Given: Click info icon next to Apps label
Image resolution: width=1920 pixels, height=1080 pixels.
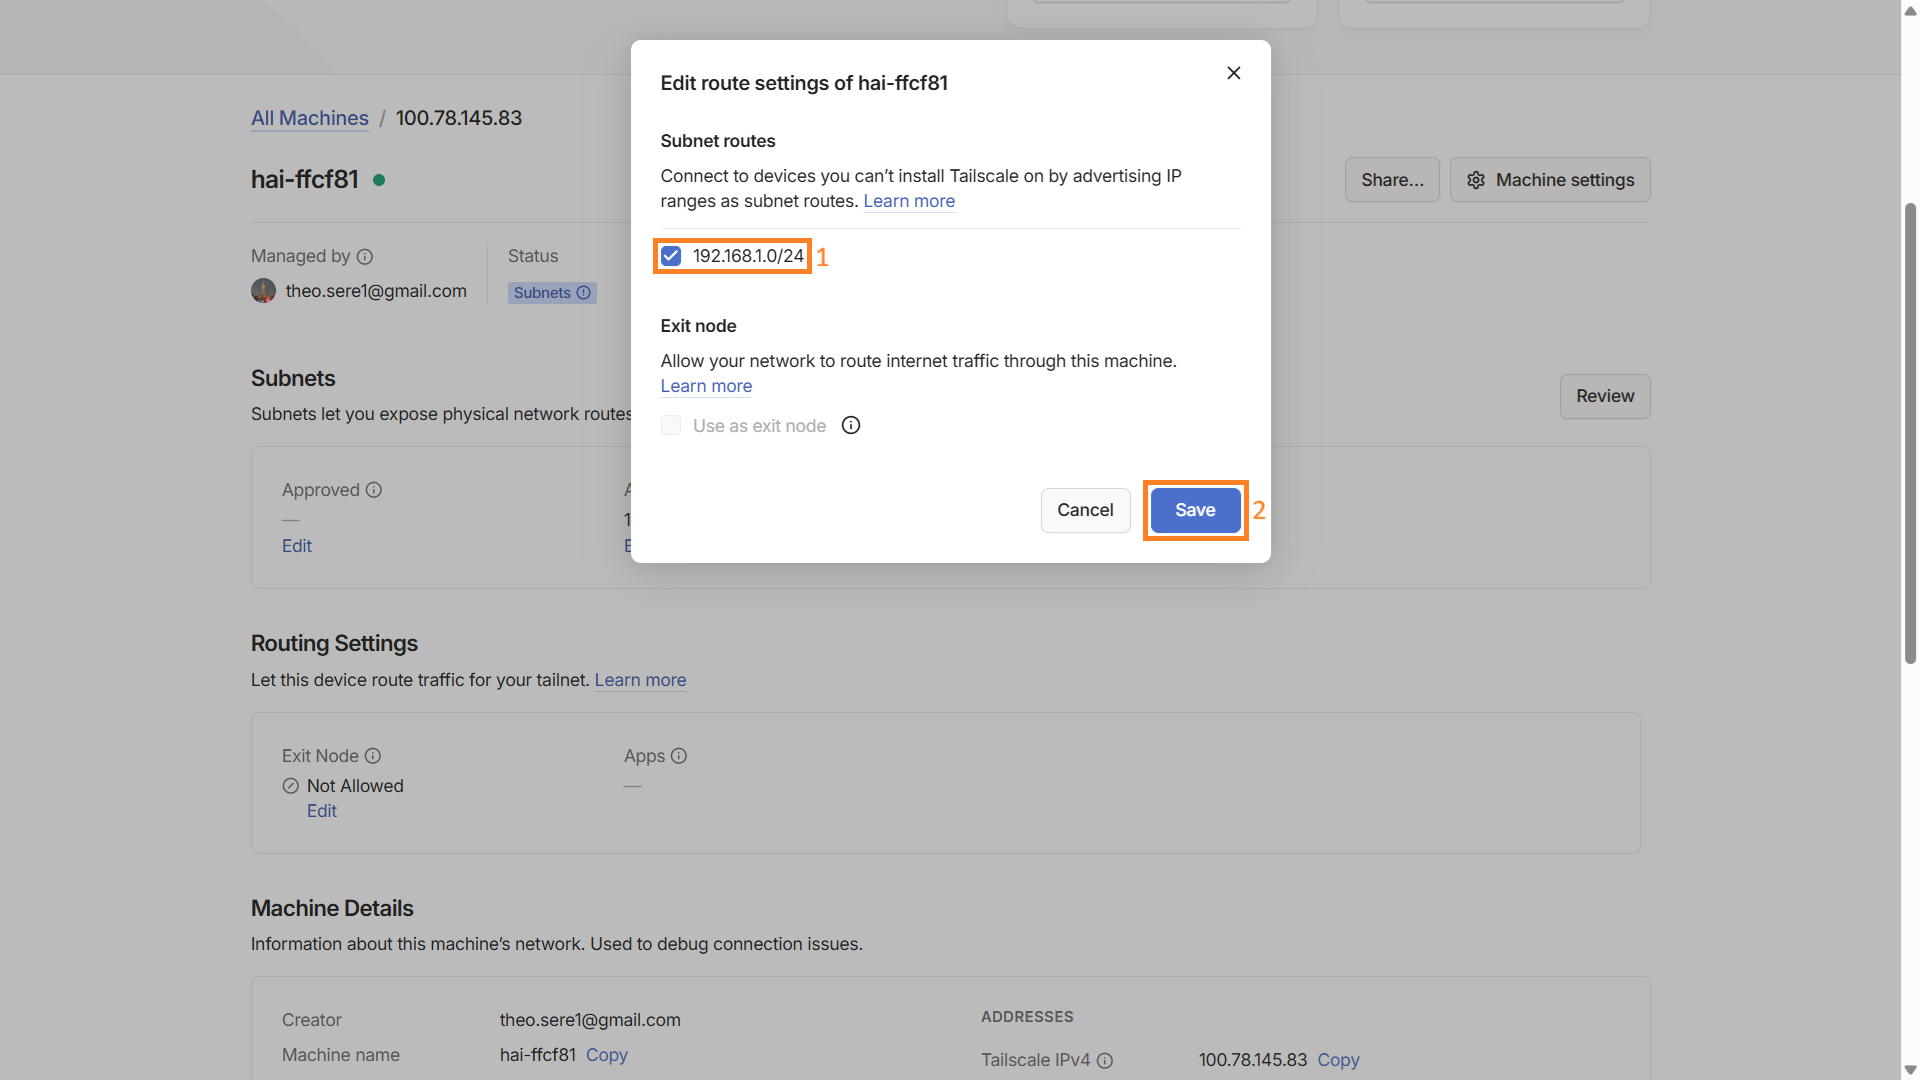Looking at the screenshot, I should [679, 756].
